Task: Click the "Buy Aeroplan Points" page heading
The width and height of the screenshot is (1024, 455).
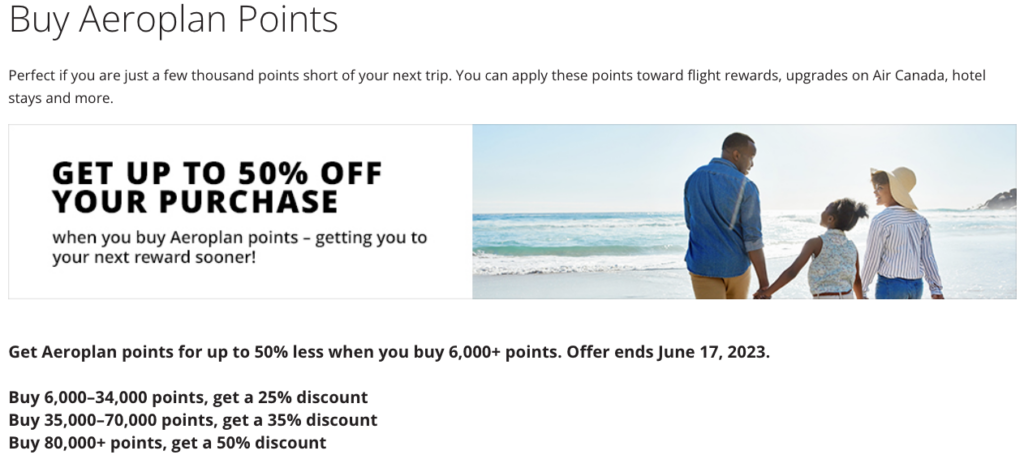Action: (173, 22)
